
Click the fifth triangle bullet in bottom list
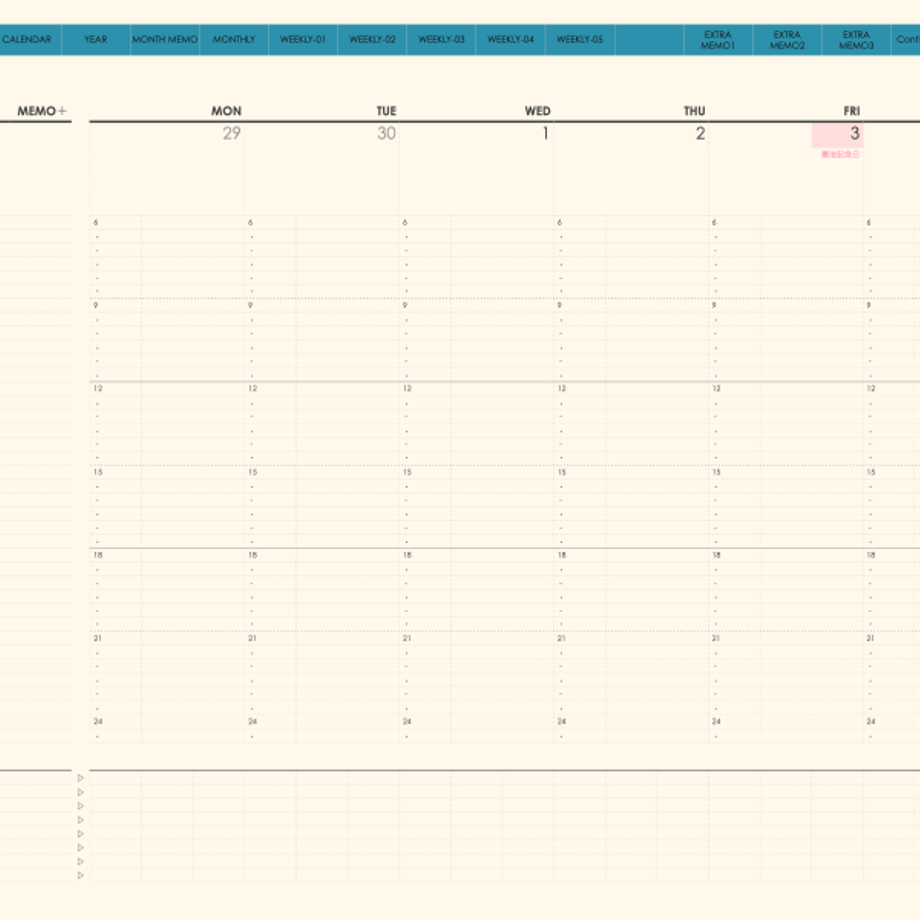coord(80,834)
